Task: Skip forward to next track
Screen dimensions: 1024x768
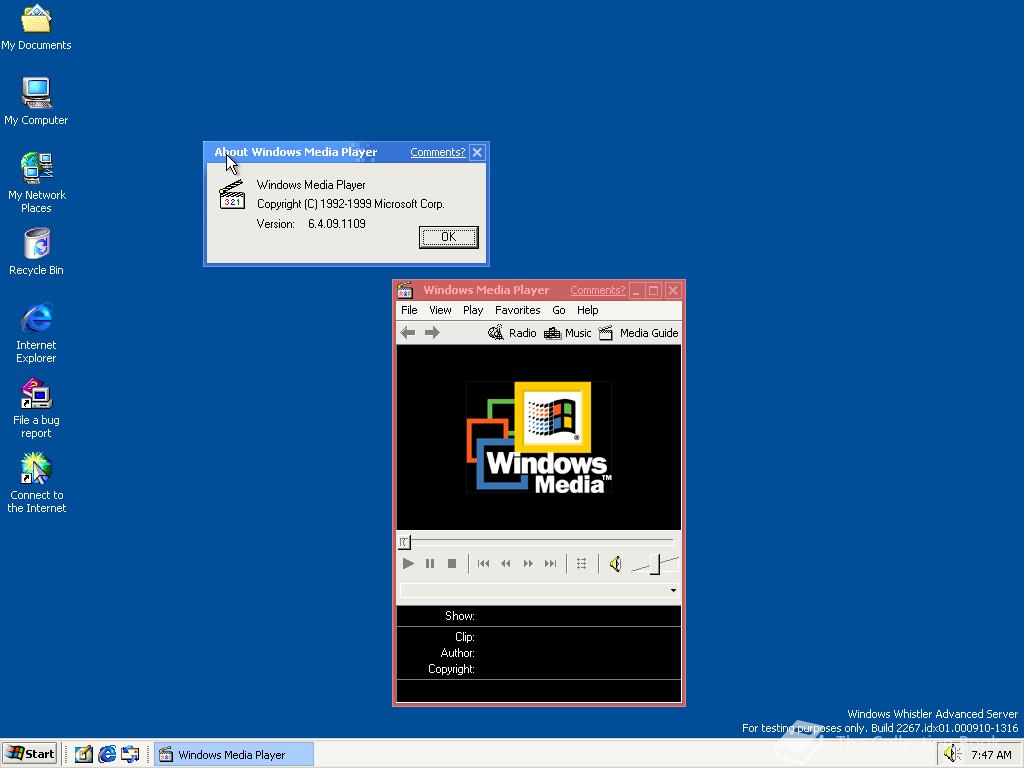Action: pos(551,564)
